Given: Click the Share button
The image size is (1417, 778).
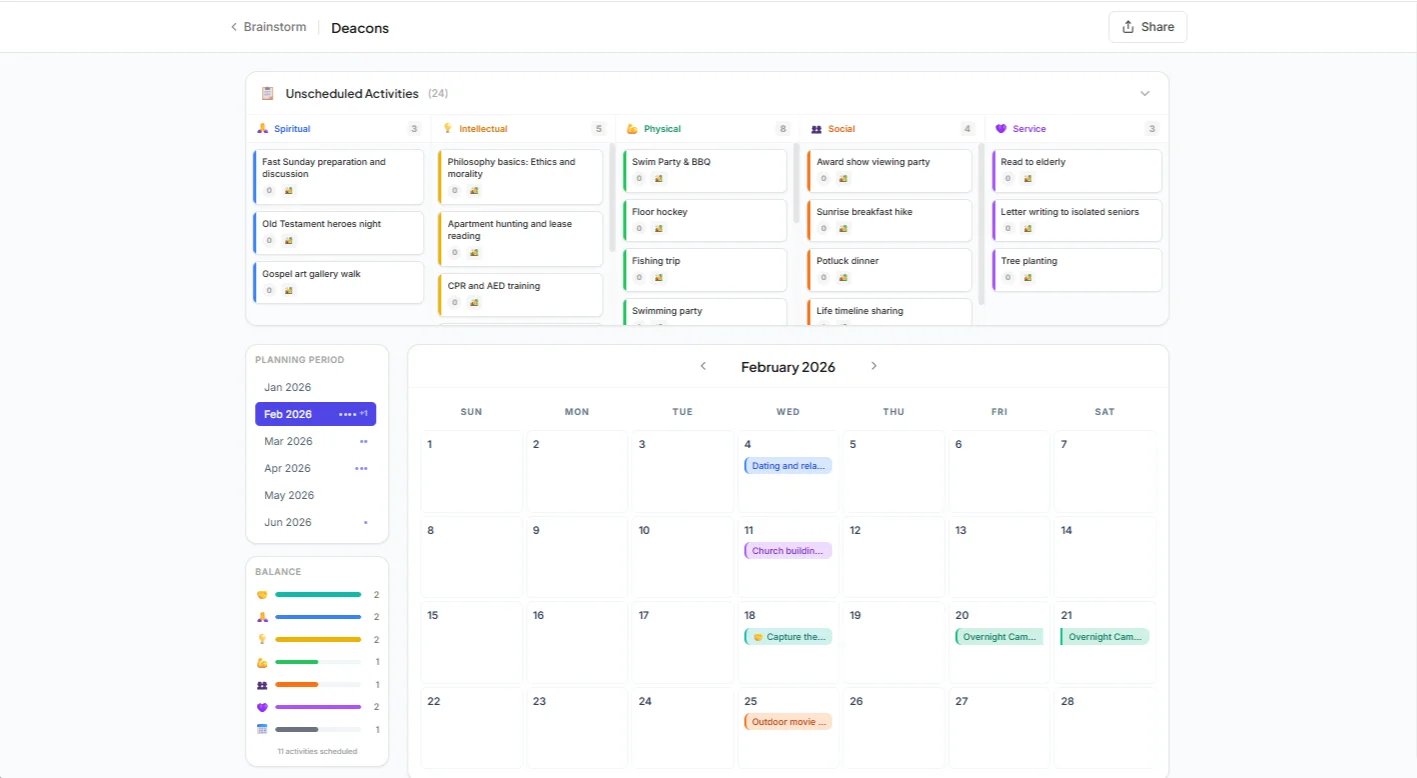Looking at the screenshot, I should click(1147, 26).
